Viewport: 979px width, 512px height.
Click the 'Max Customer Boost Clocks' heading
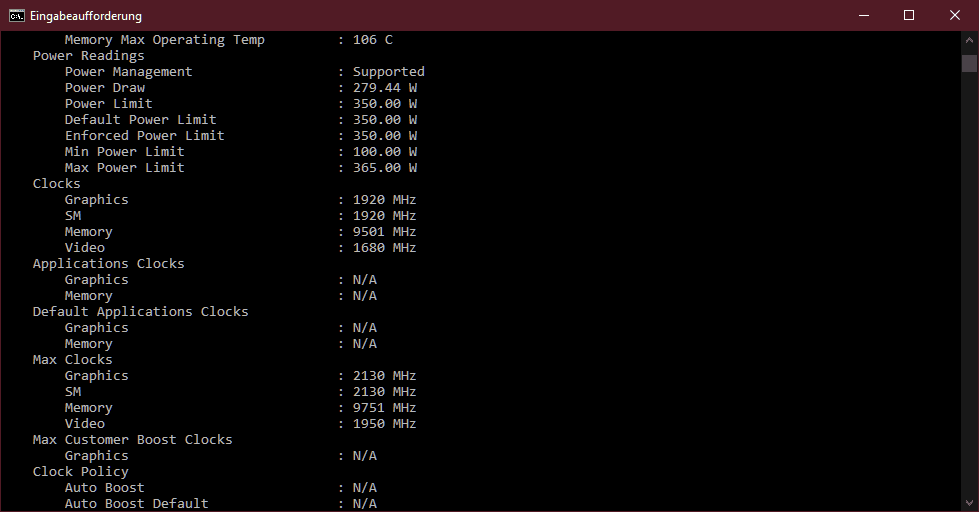(132, 440)
